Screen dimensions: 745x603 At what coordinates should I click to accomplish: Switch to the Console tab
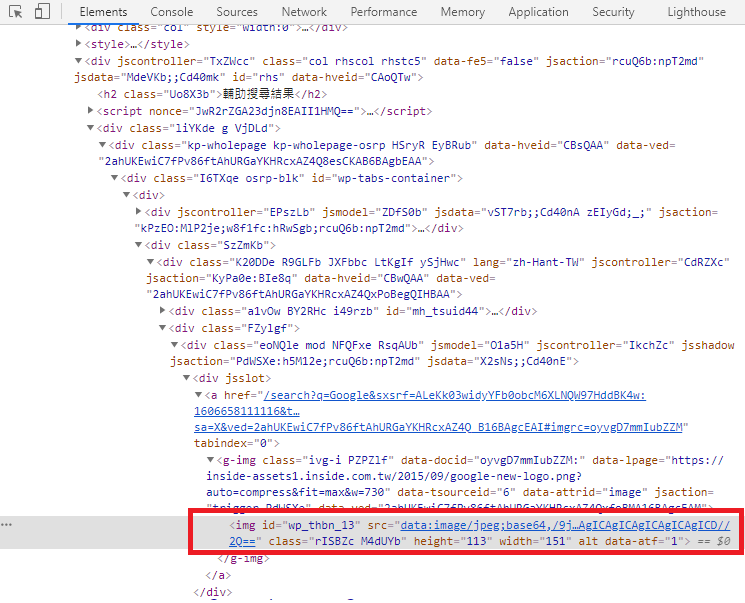[x=171, y=12]
